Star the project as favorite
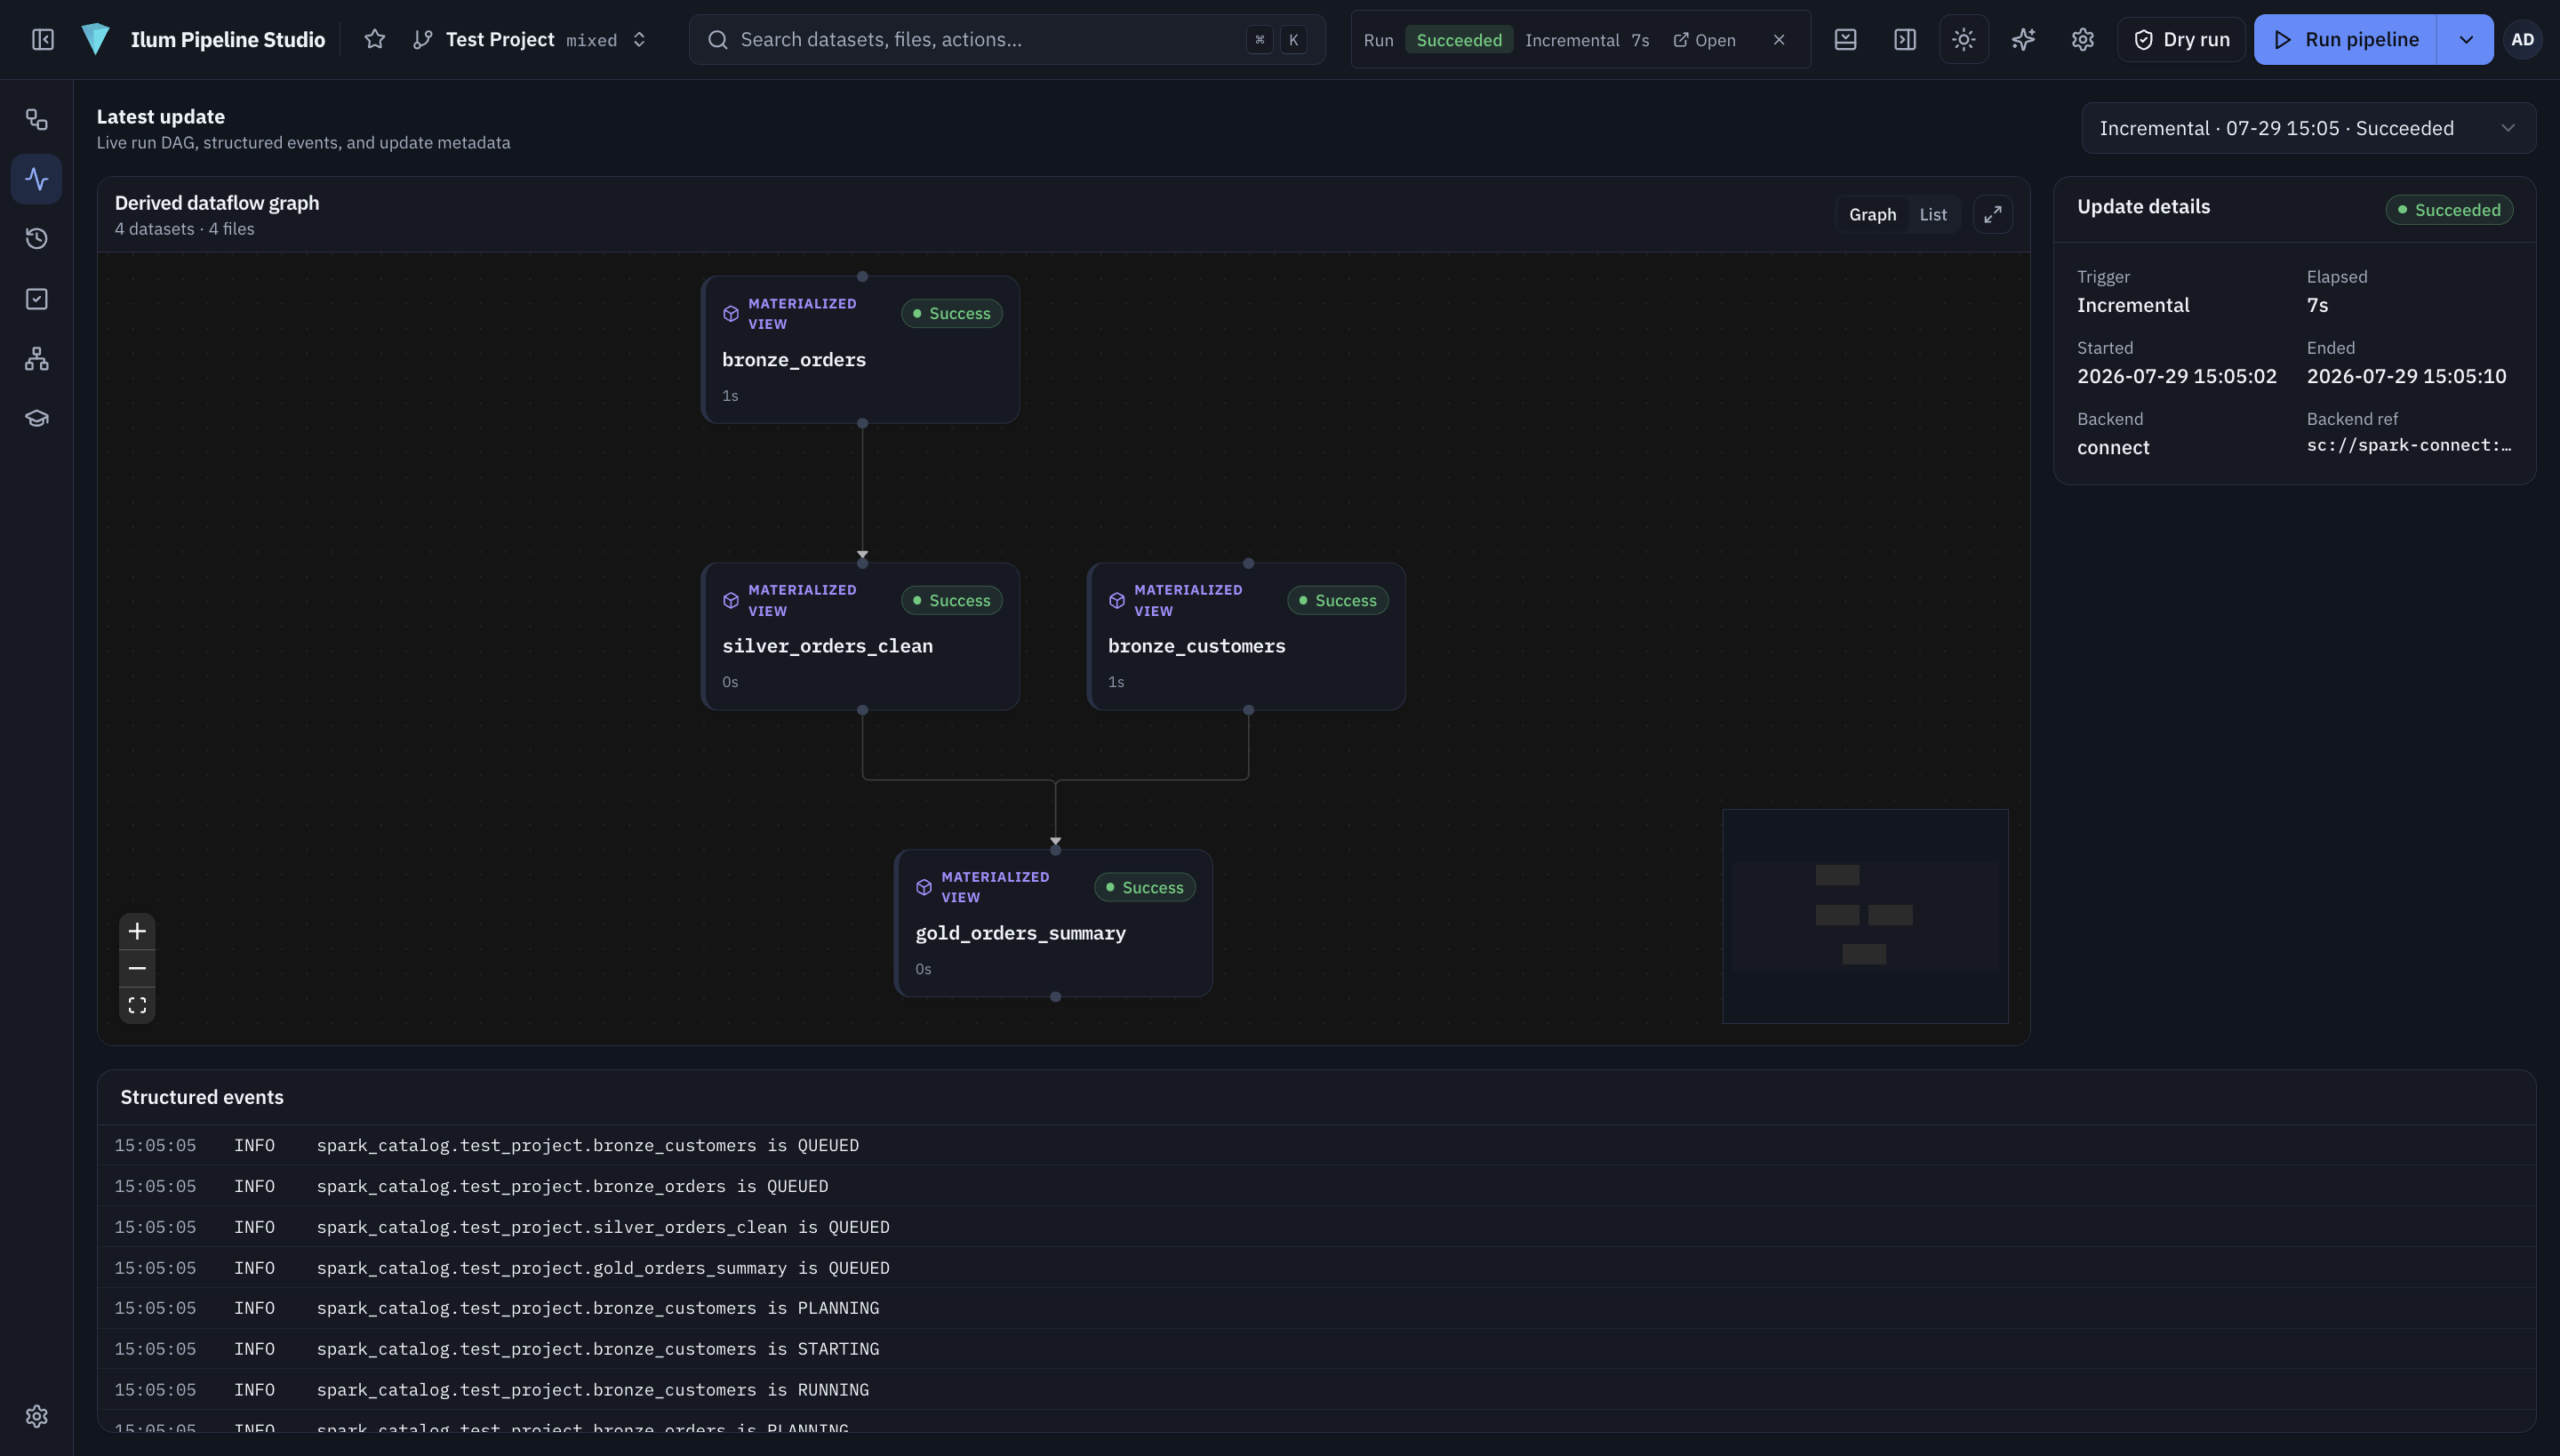 tap(375, 39)
